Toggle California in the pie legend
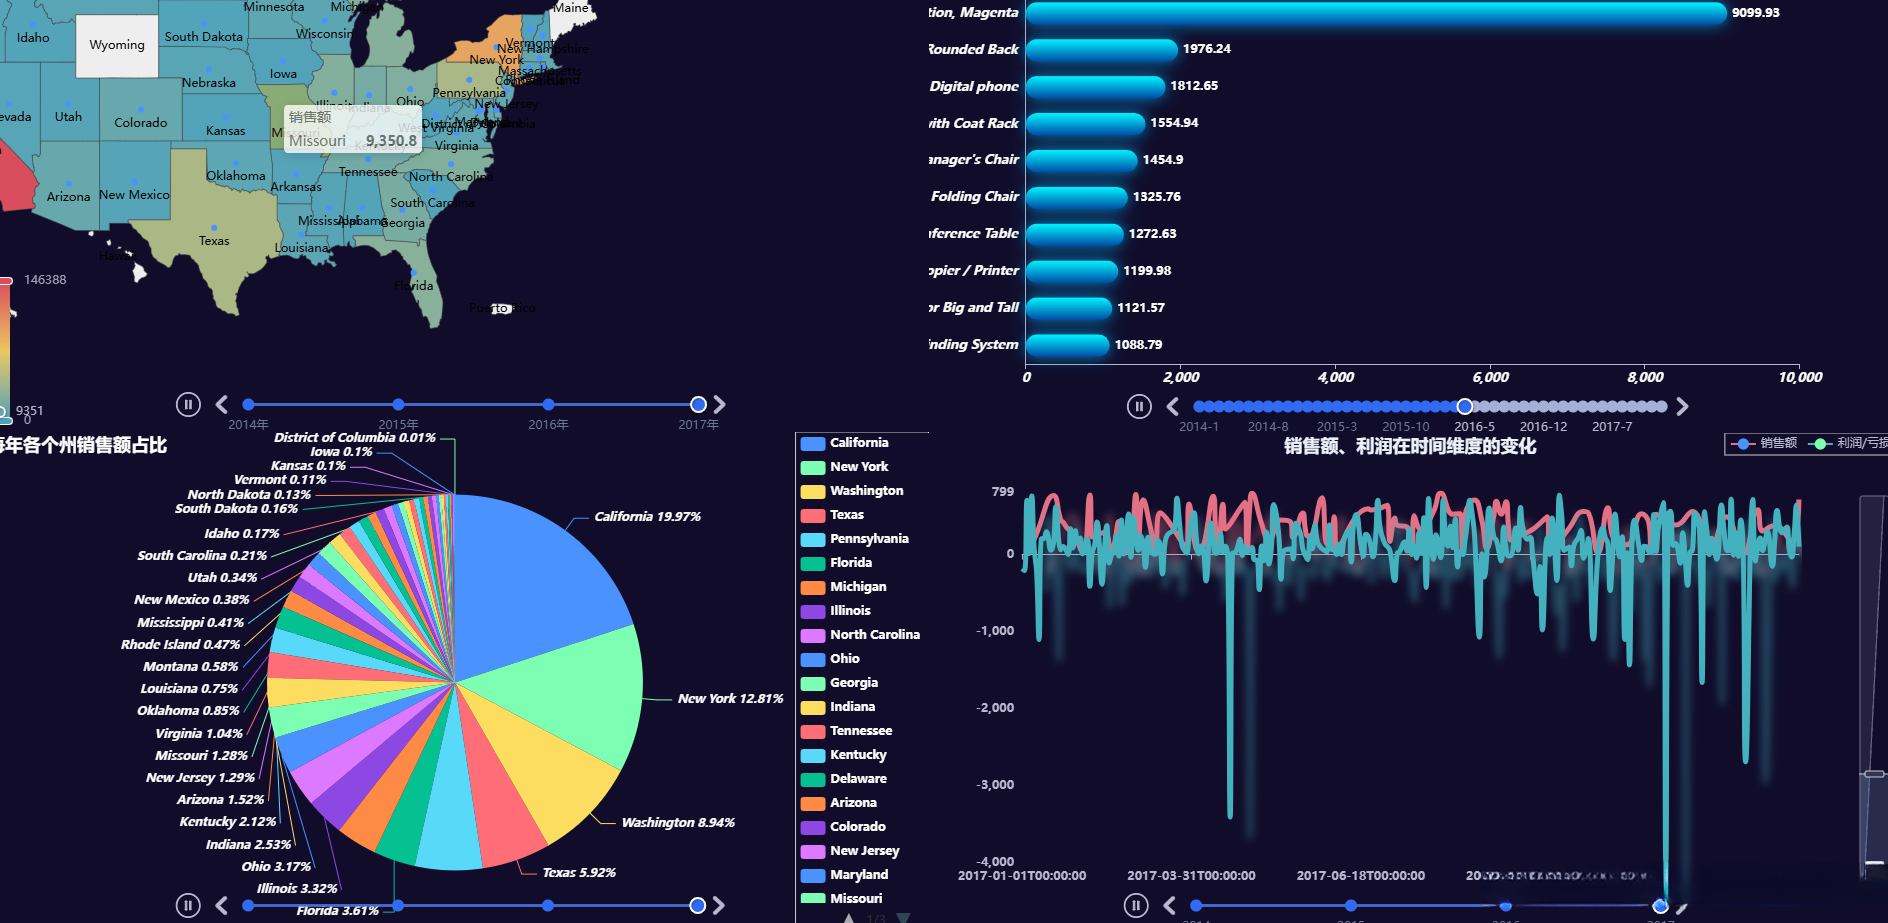This screenshot has width=1888, height=923. [844, 443]
